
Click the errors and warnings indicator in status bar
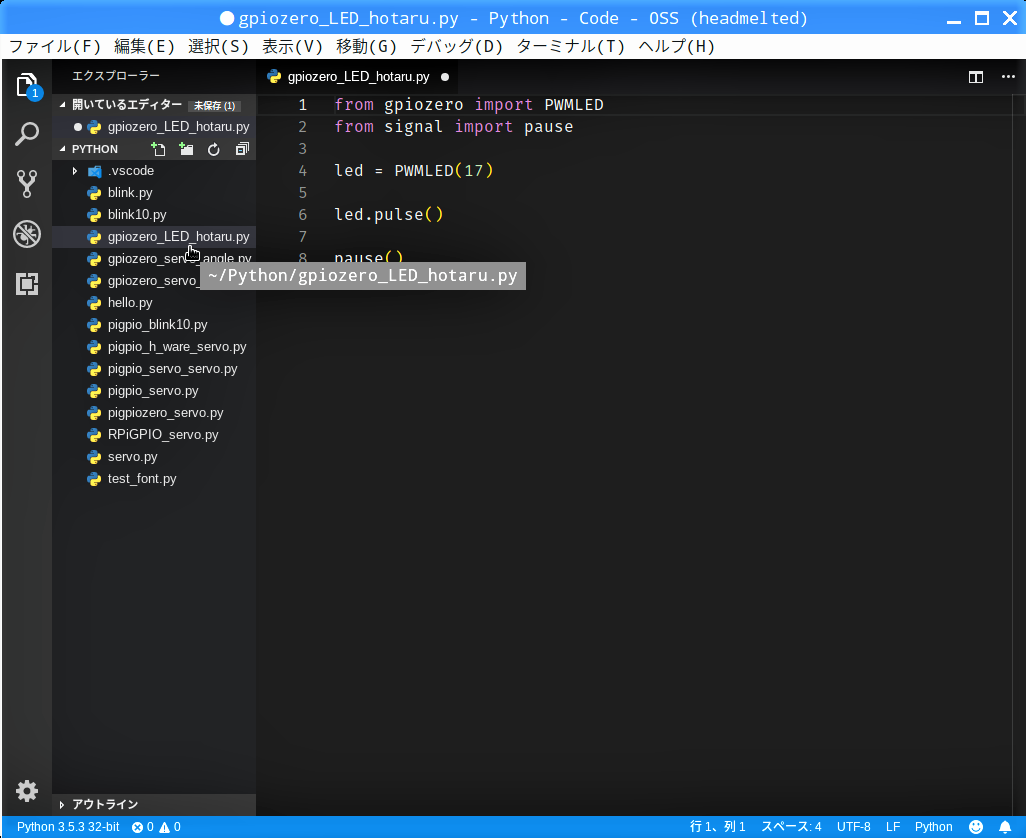(156, 827)
